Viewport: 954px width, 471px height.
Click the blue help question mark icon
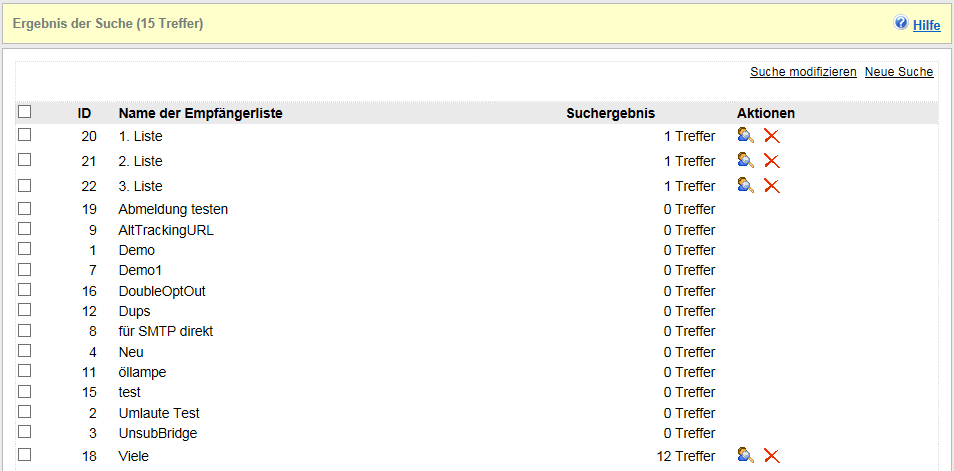tap(901, 23)
